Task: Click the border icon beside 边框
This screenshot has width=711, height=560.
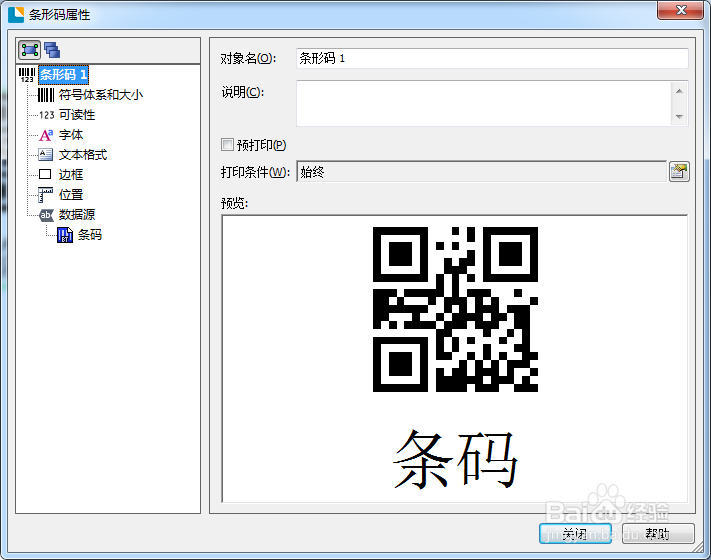Action: coord(45,174)
